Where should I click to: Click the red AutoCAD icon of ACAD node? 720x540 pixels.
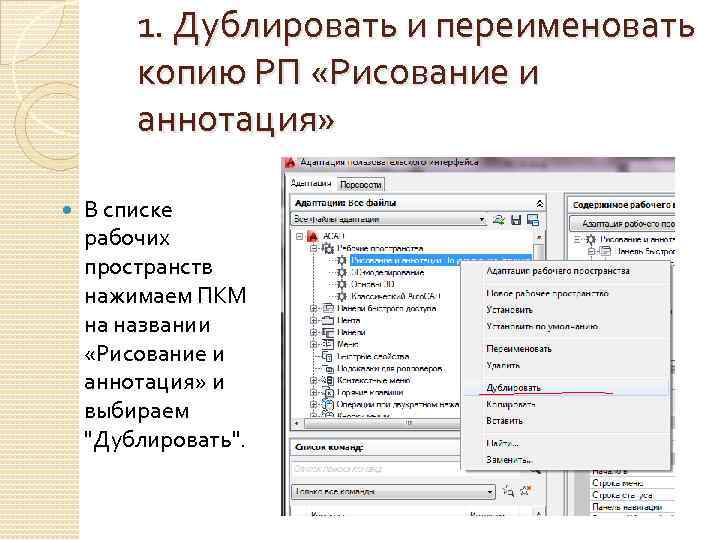click(x=313, y=236)
